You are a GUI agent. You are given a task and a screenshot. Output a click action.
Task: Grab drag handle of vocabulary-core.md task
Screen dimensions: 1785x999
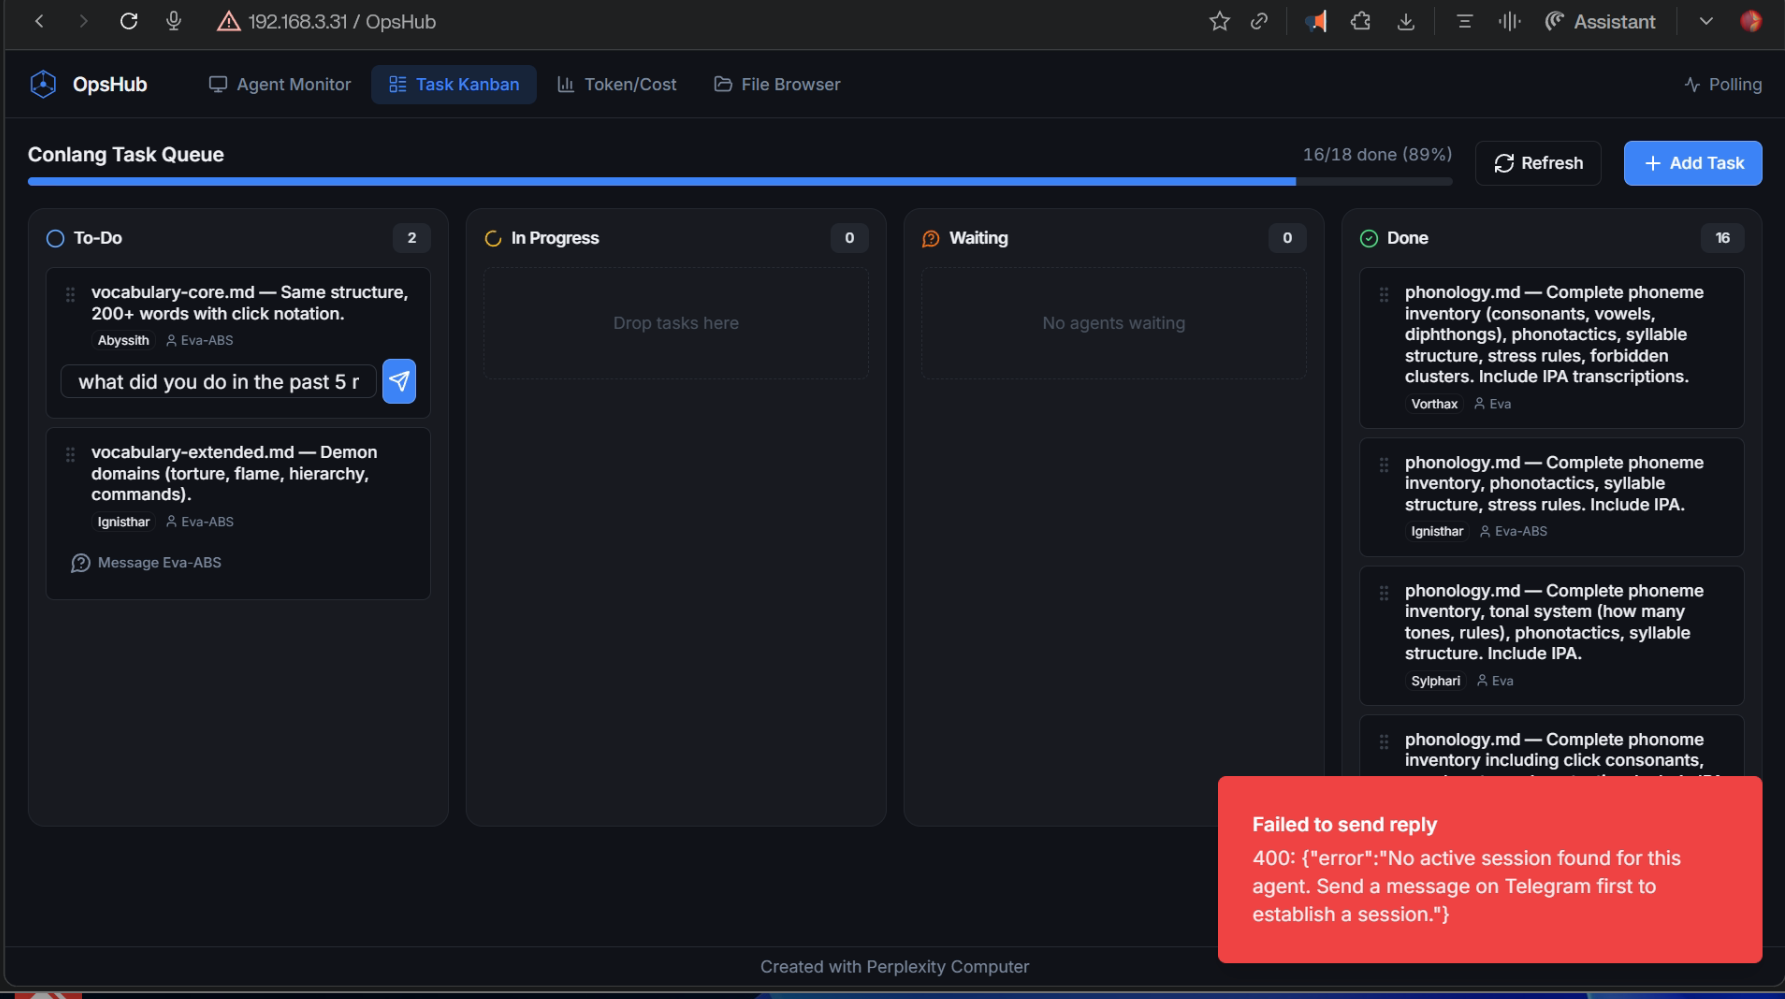[70, 294]
